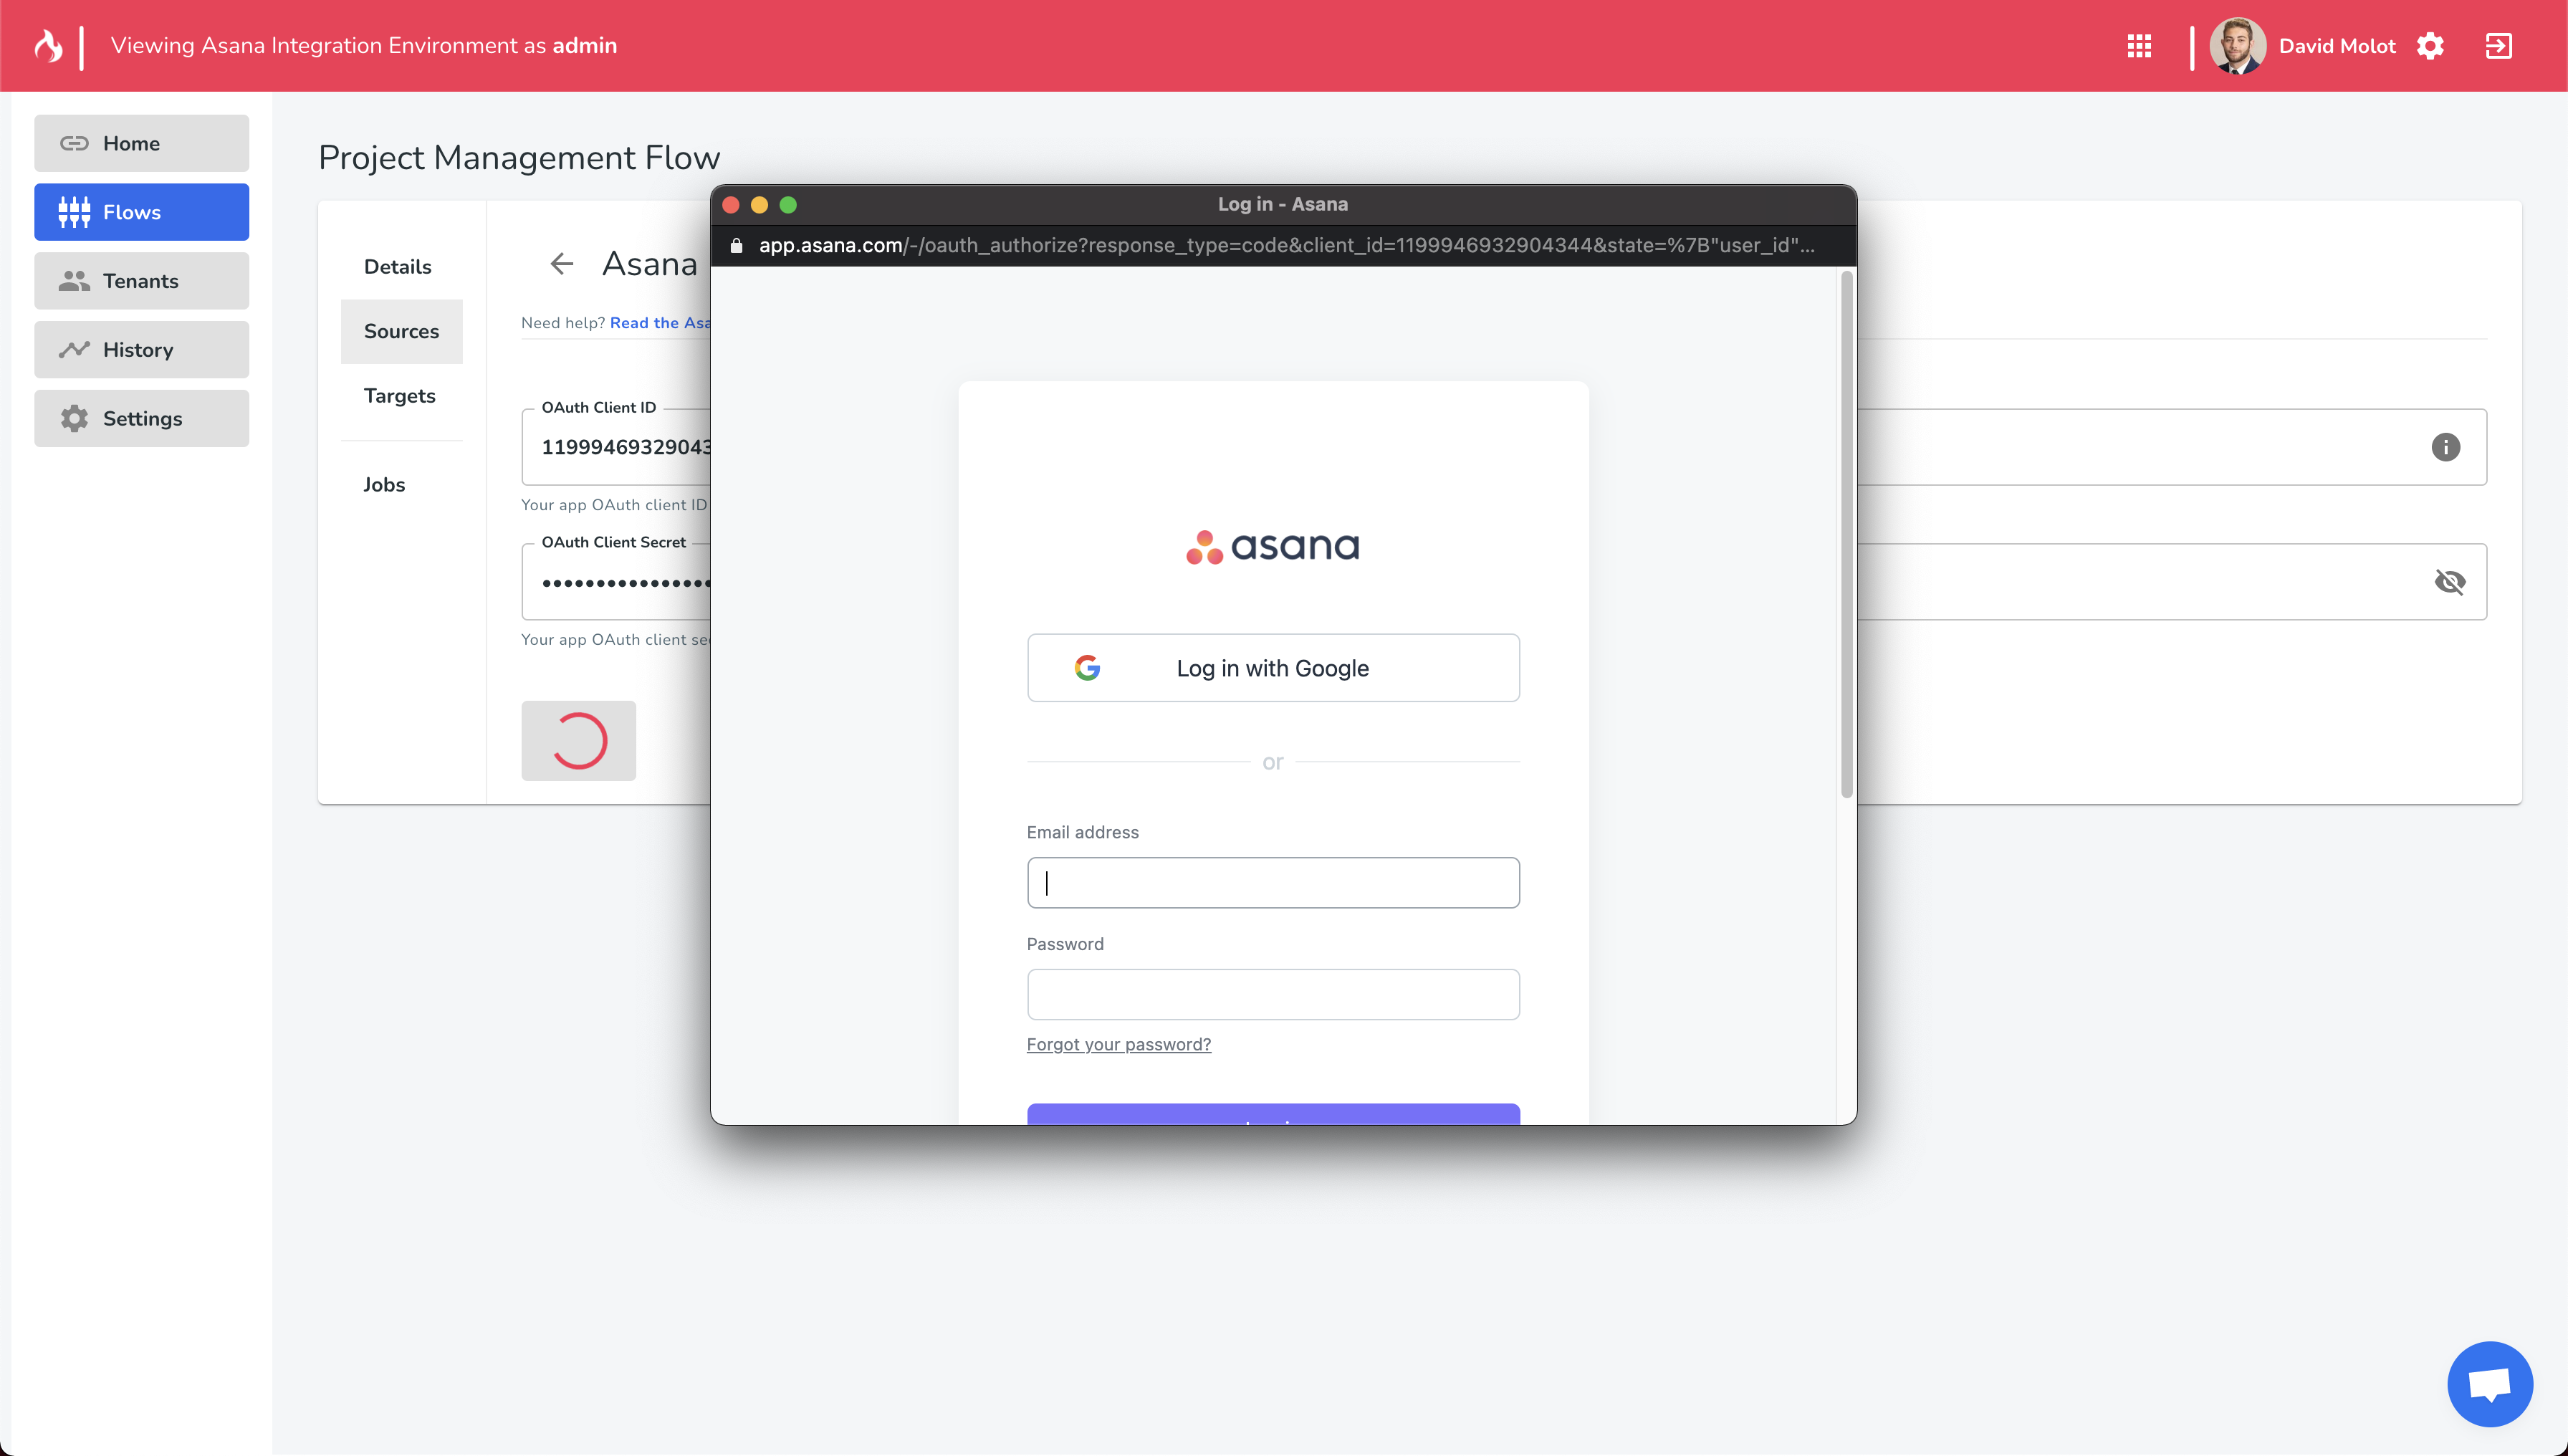This screenshot has width=2568, height=1456.
Task: Click the loading spinner button
Action: pyautogui.click(x=578, y=741)
